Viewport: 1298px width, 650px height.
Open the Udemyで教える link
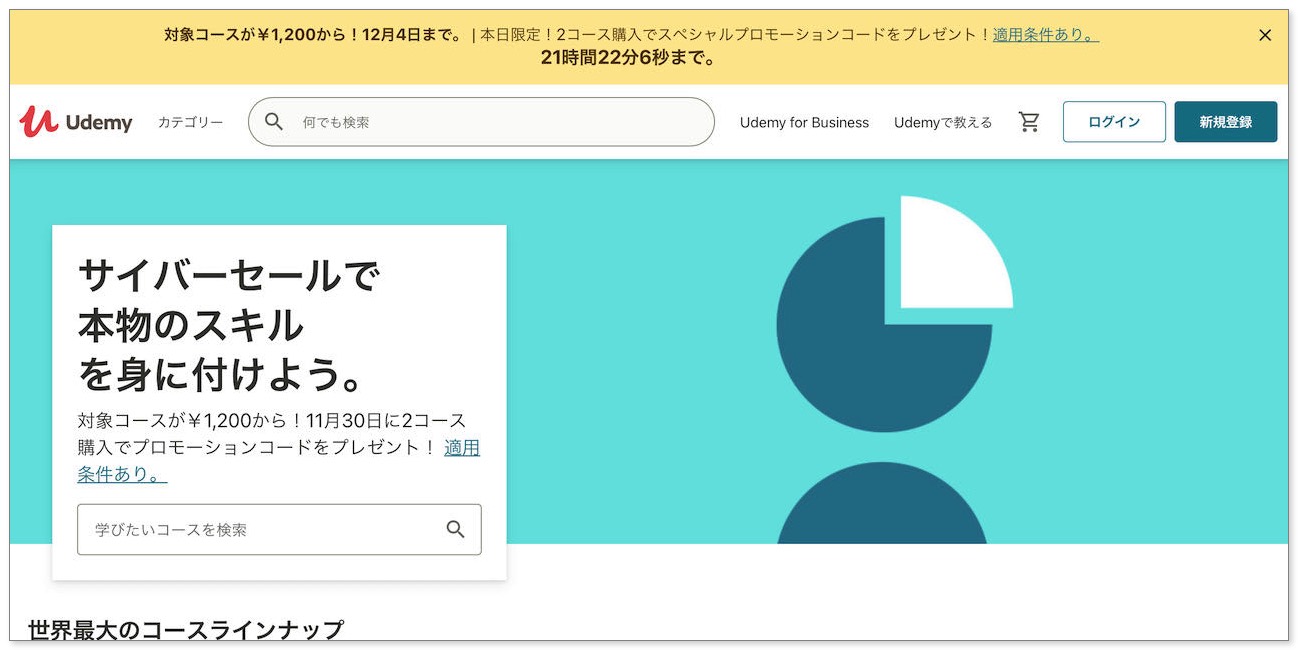tap(943, 122)
